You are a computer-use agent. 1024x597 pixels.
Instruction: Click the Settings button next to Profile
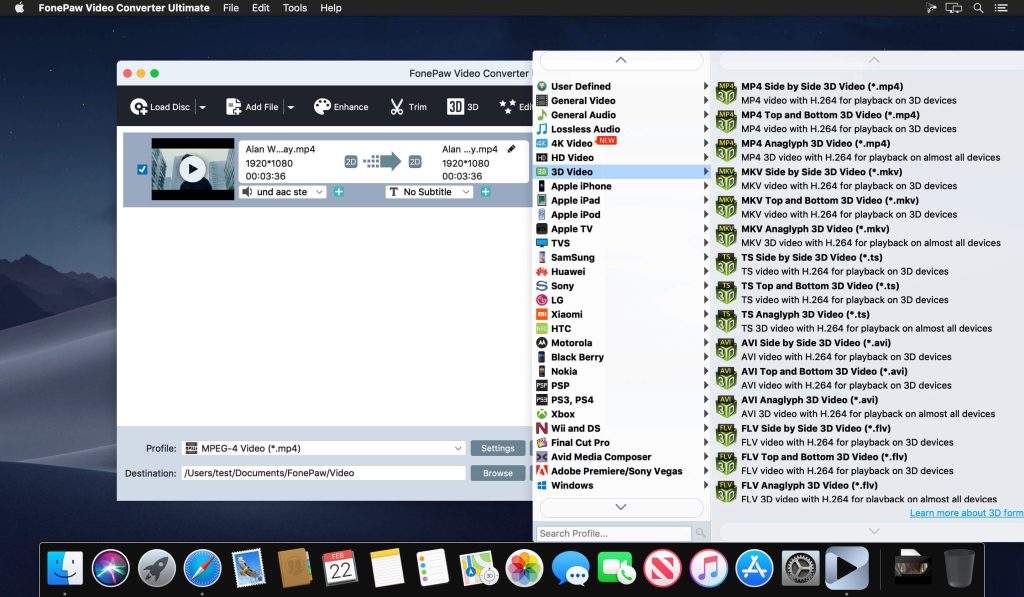click(x=497, y=448)
